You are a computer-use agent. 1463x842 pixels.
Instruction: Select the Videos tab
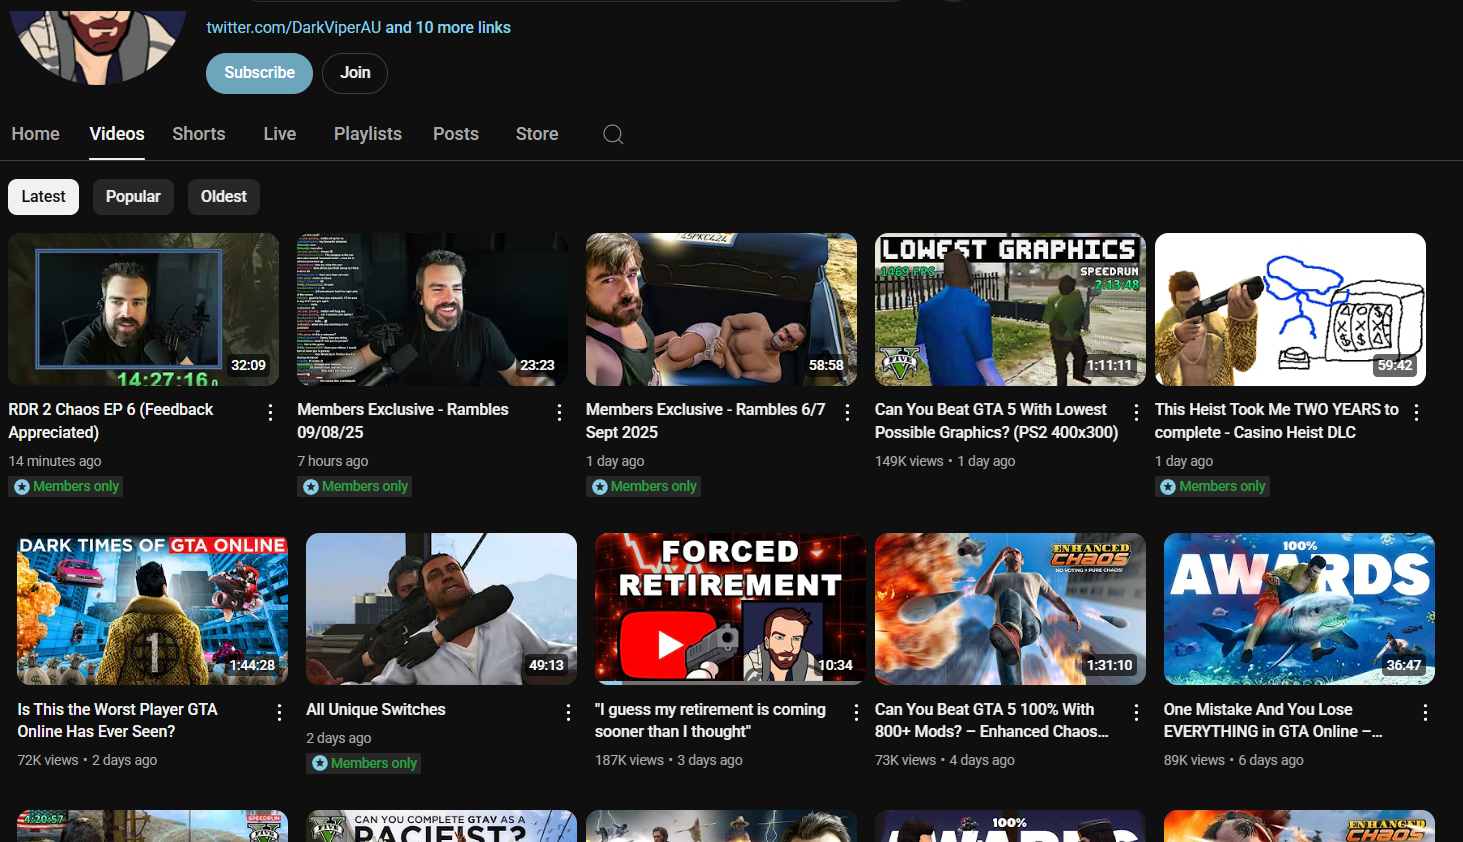117,134
